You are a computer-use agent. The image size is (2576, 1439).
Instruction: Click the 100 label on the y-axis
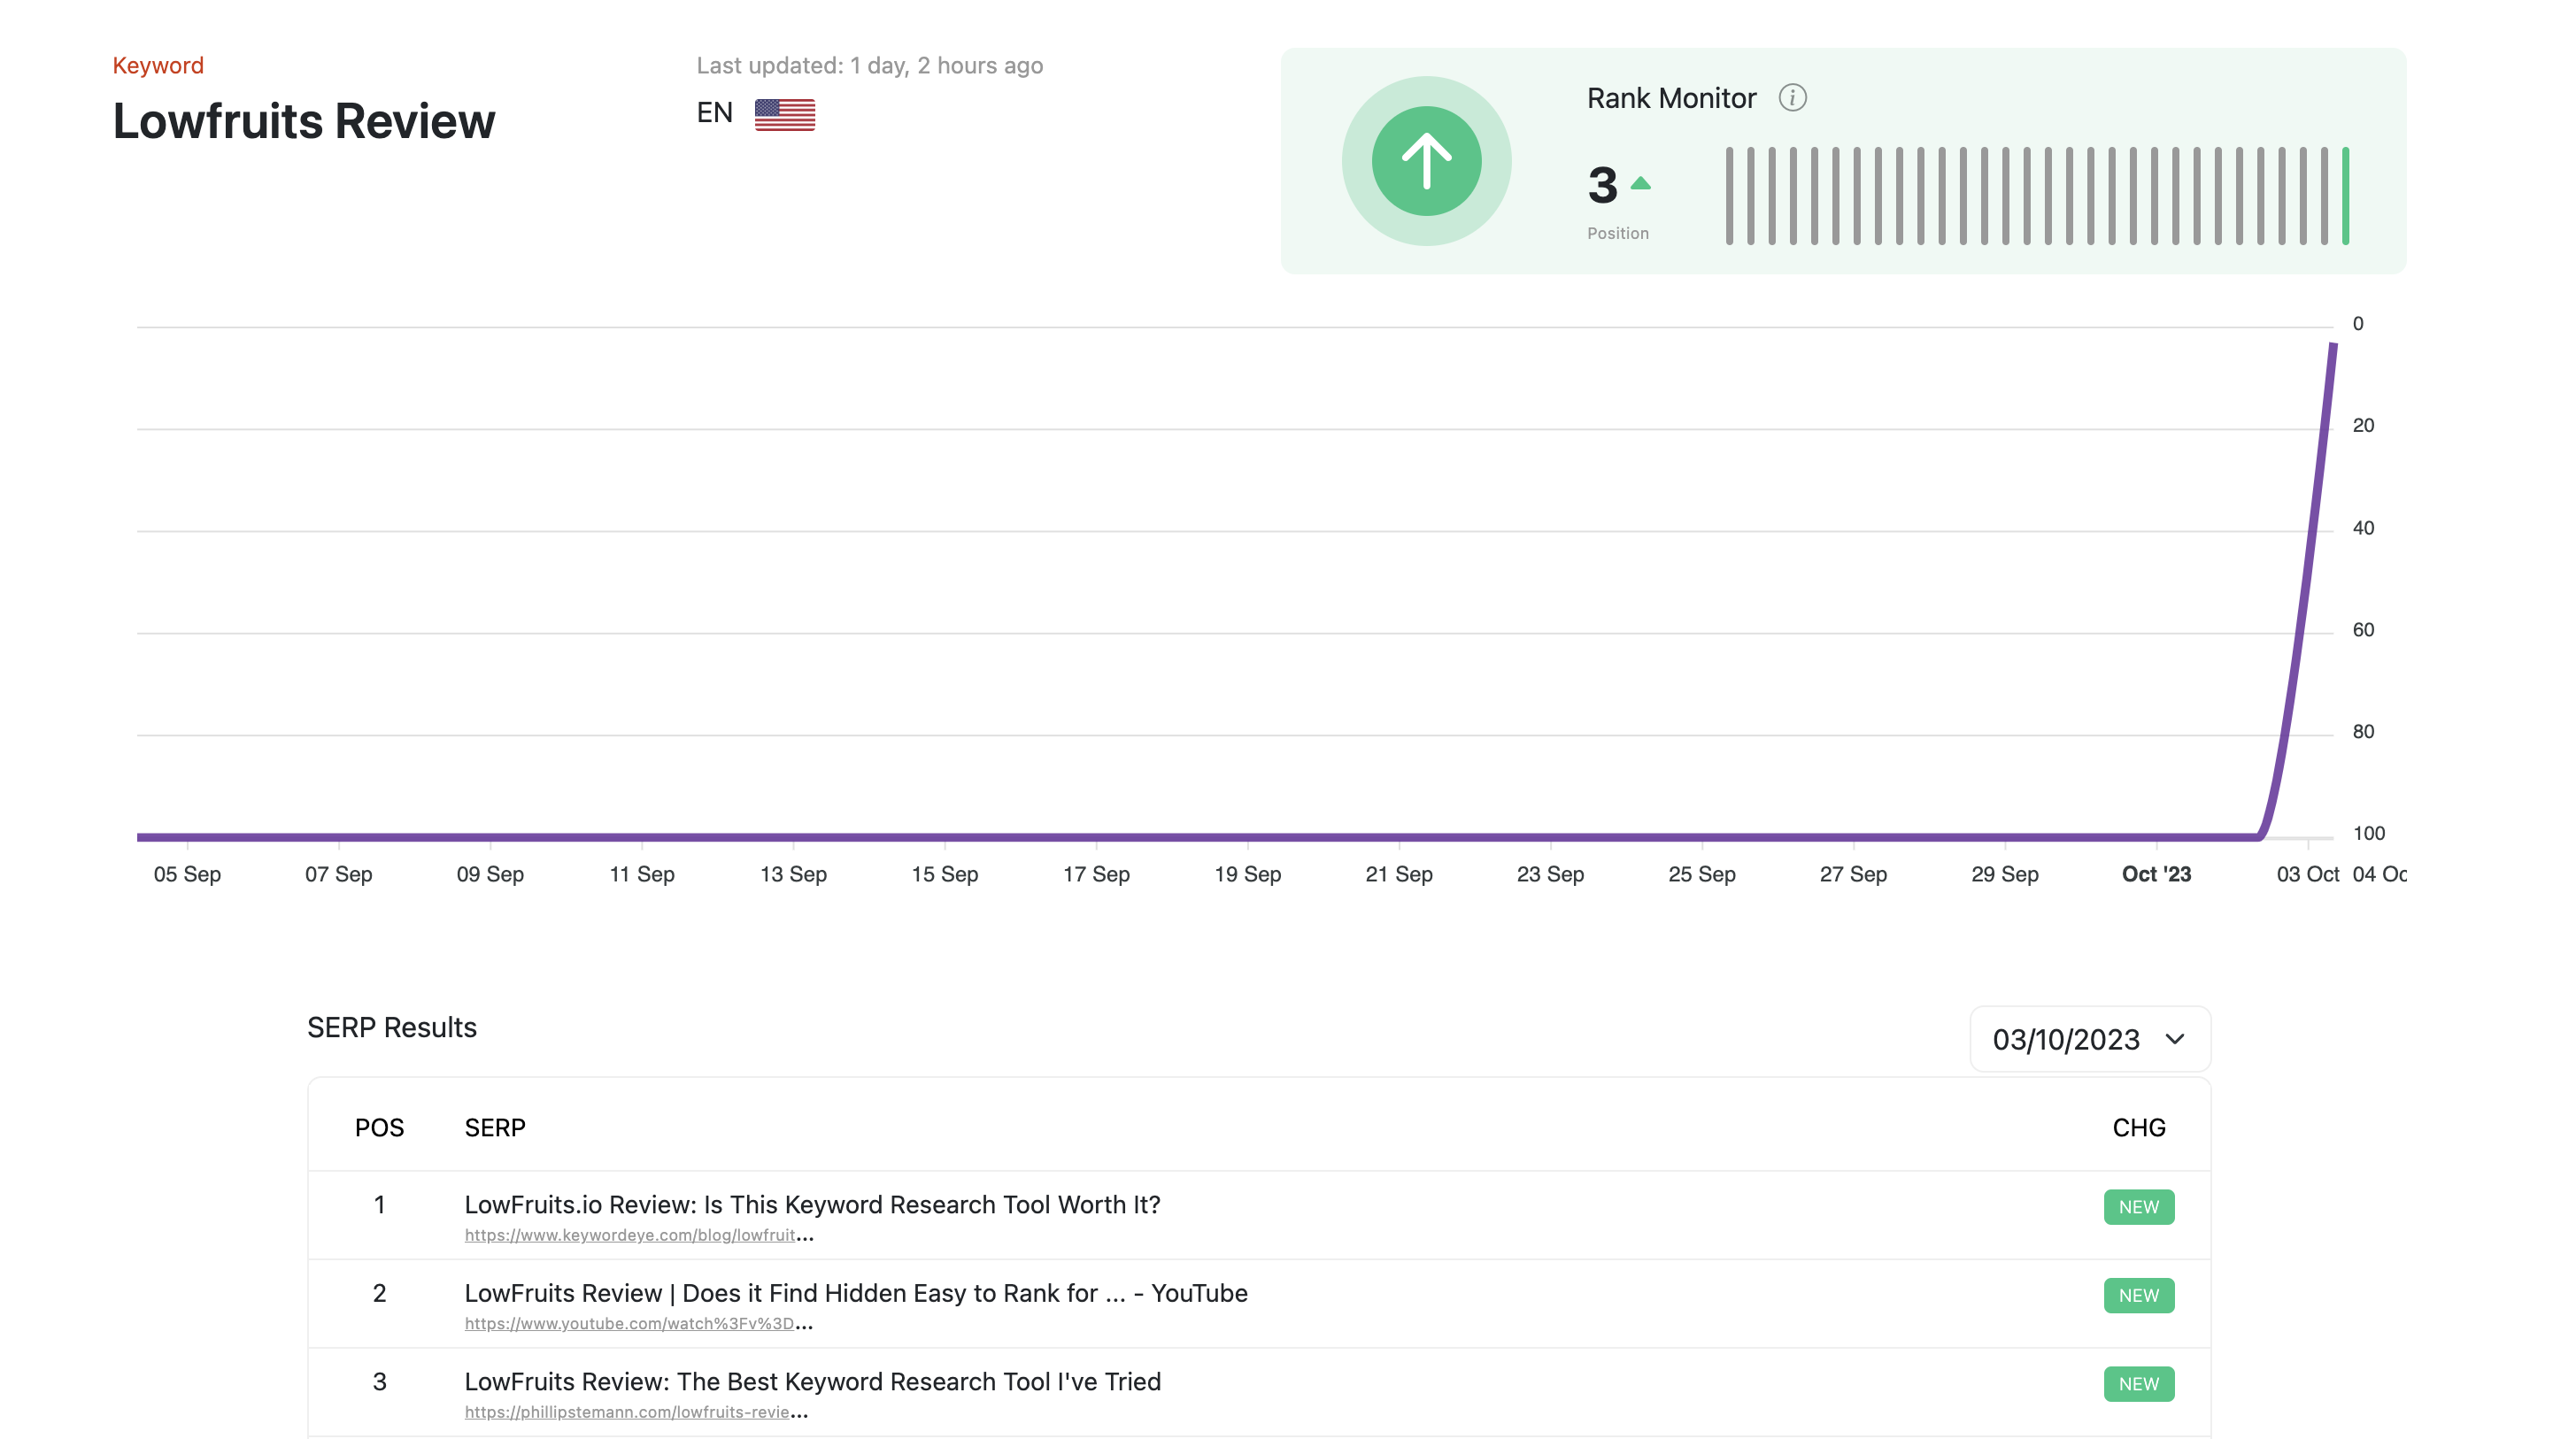click(2368, 833)
